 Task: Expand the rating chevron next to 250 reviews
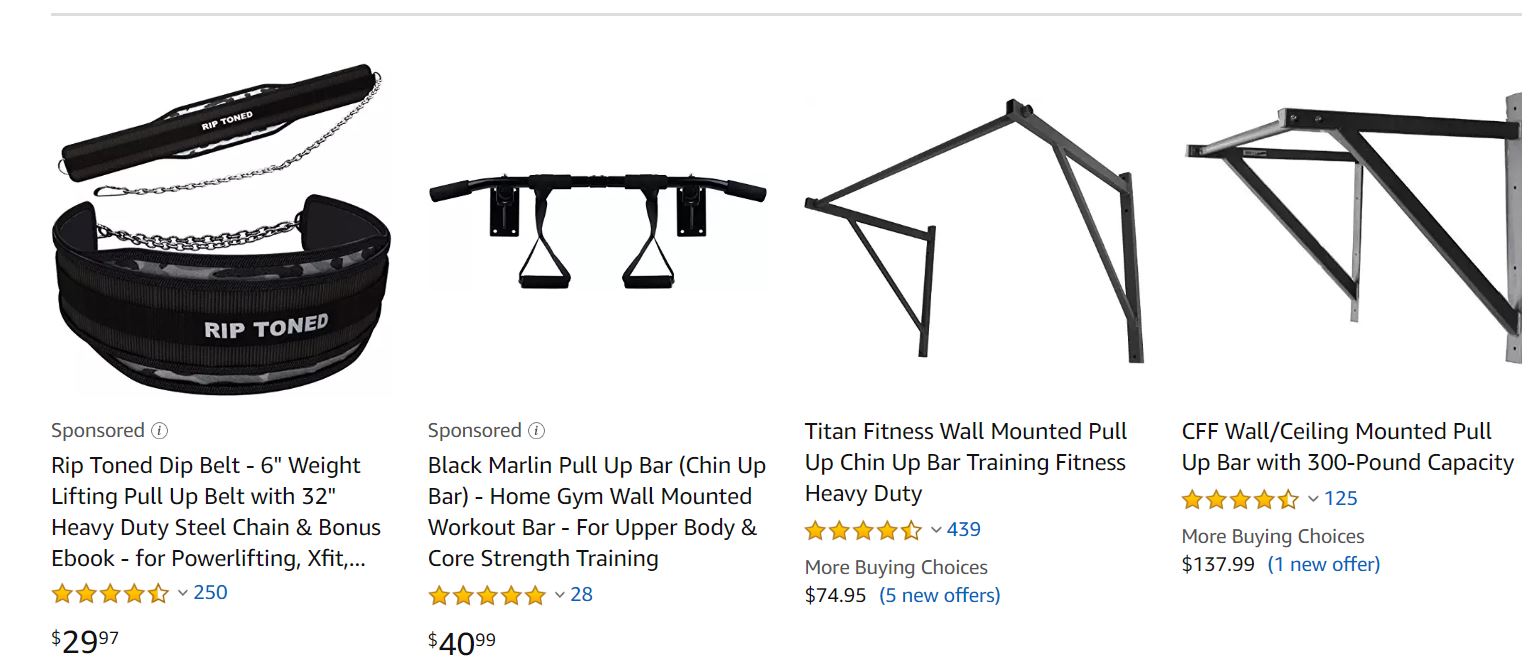pos(183,593)
